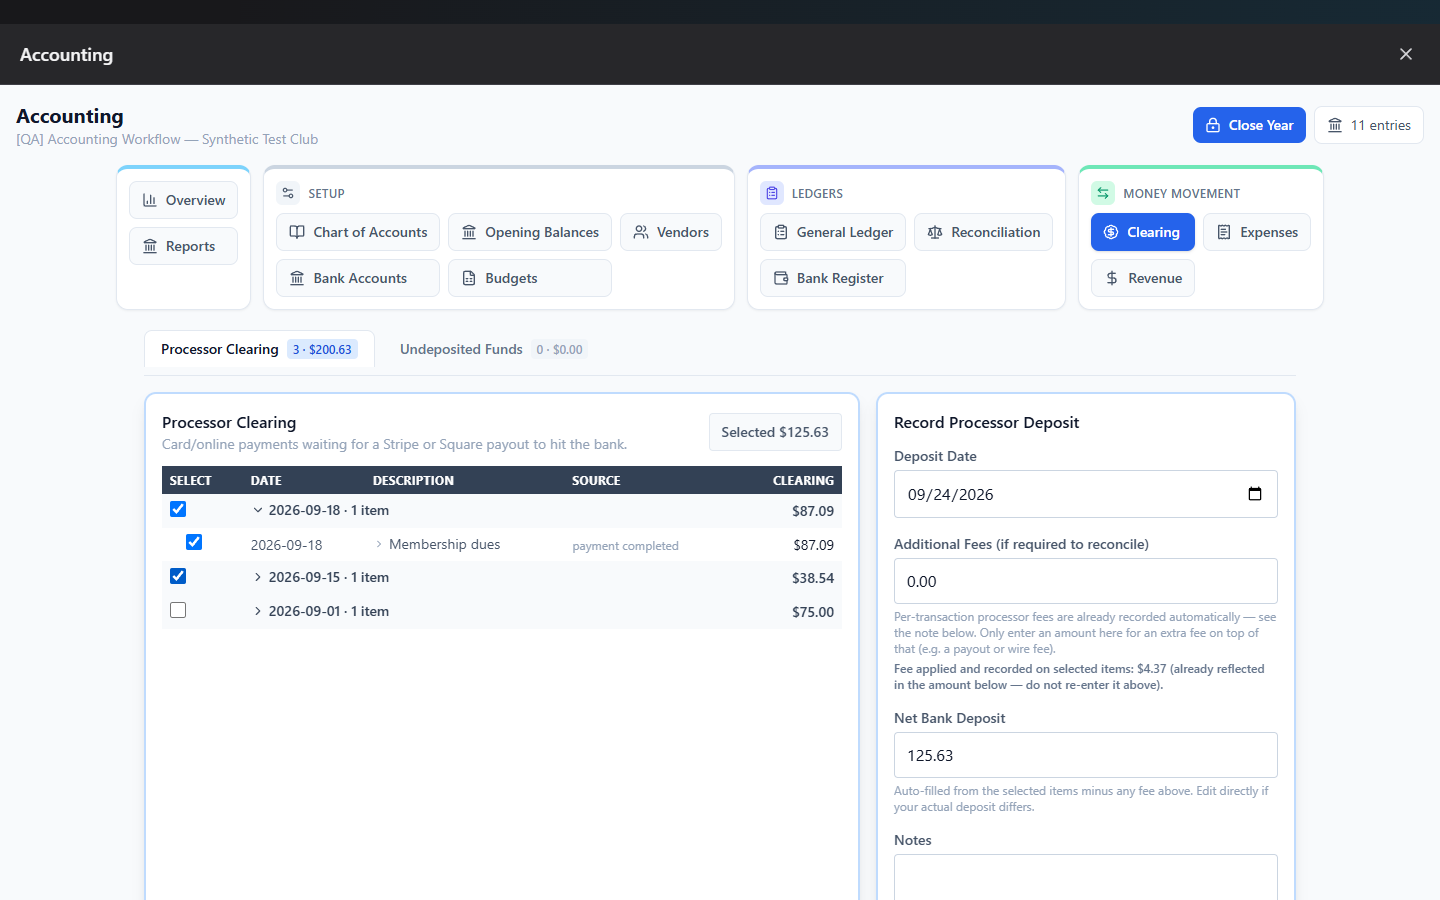Click the sliders icon beside SETUP

point(288,193)
